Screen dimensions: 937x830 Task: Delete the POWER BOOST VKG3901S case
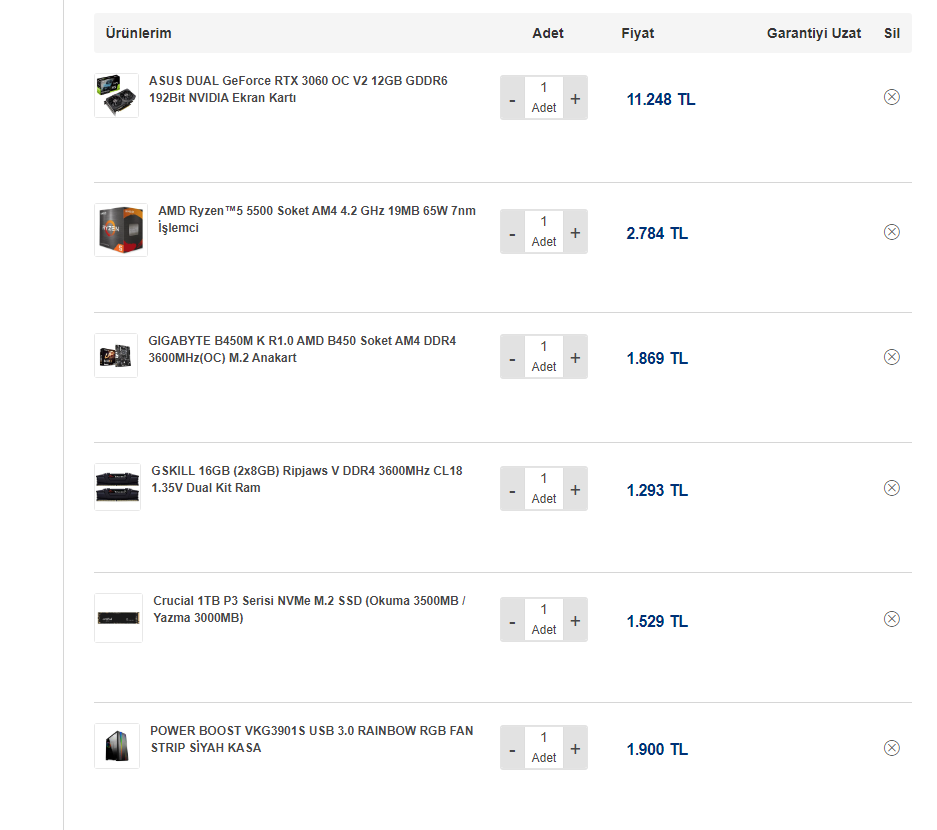(x=892, y=748)
